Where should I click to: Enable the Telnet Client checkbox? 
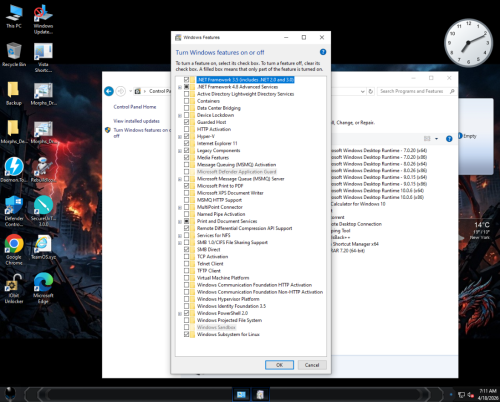coord(186,264)
